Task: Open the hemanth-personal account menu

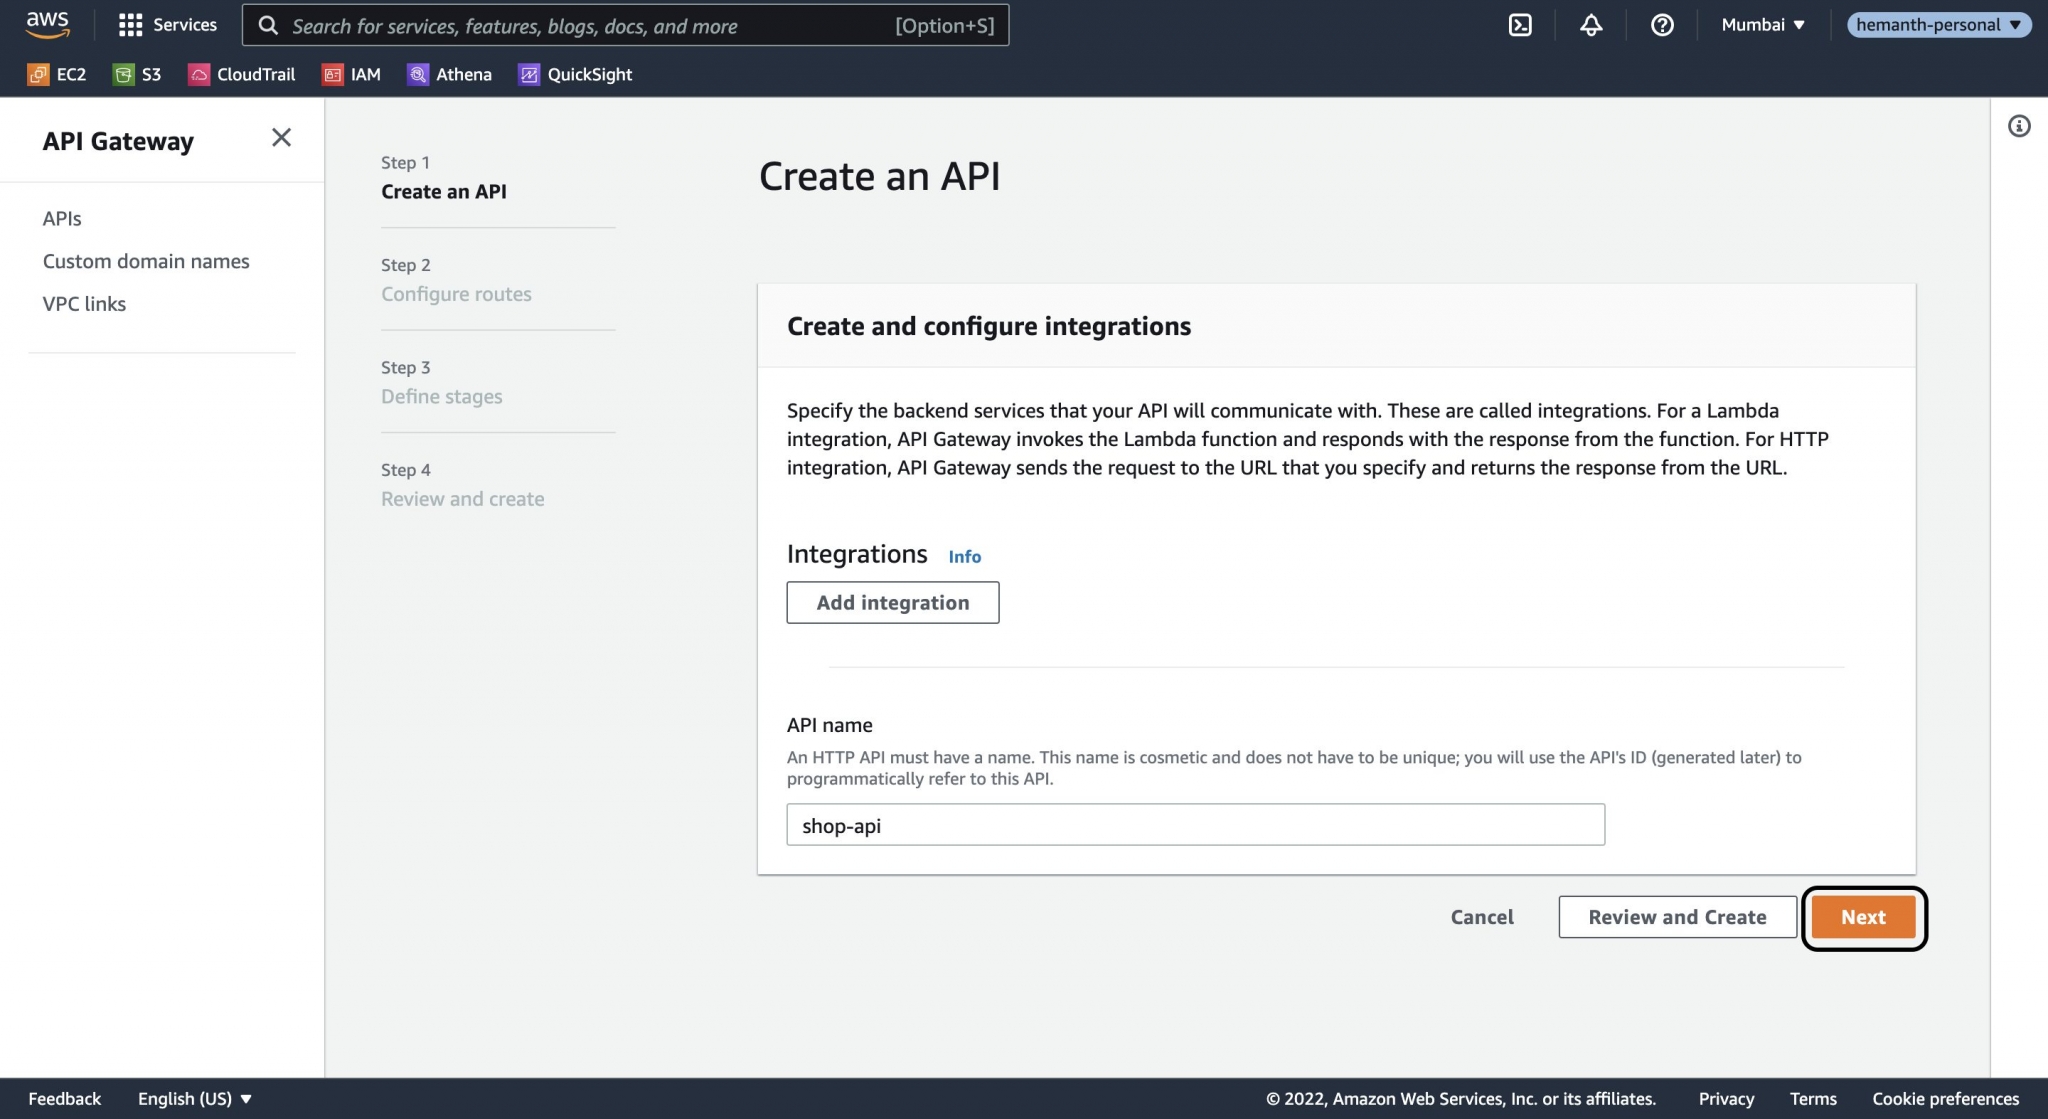Action: pos(1937,24)
